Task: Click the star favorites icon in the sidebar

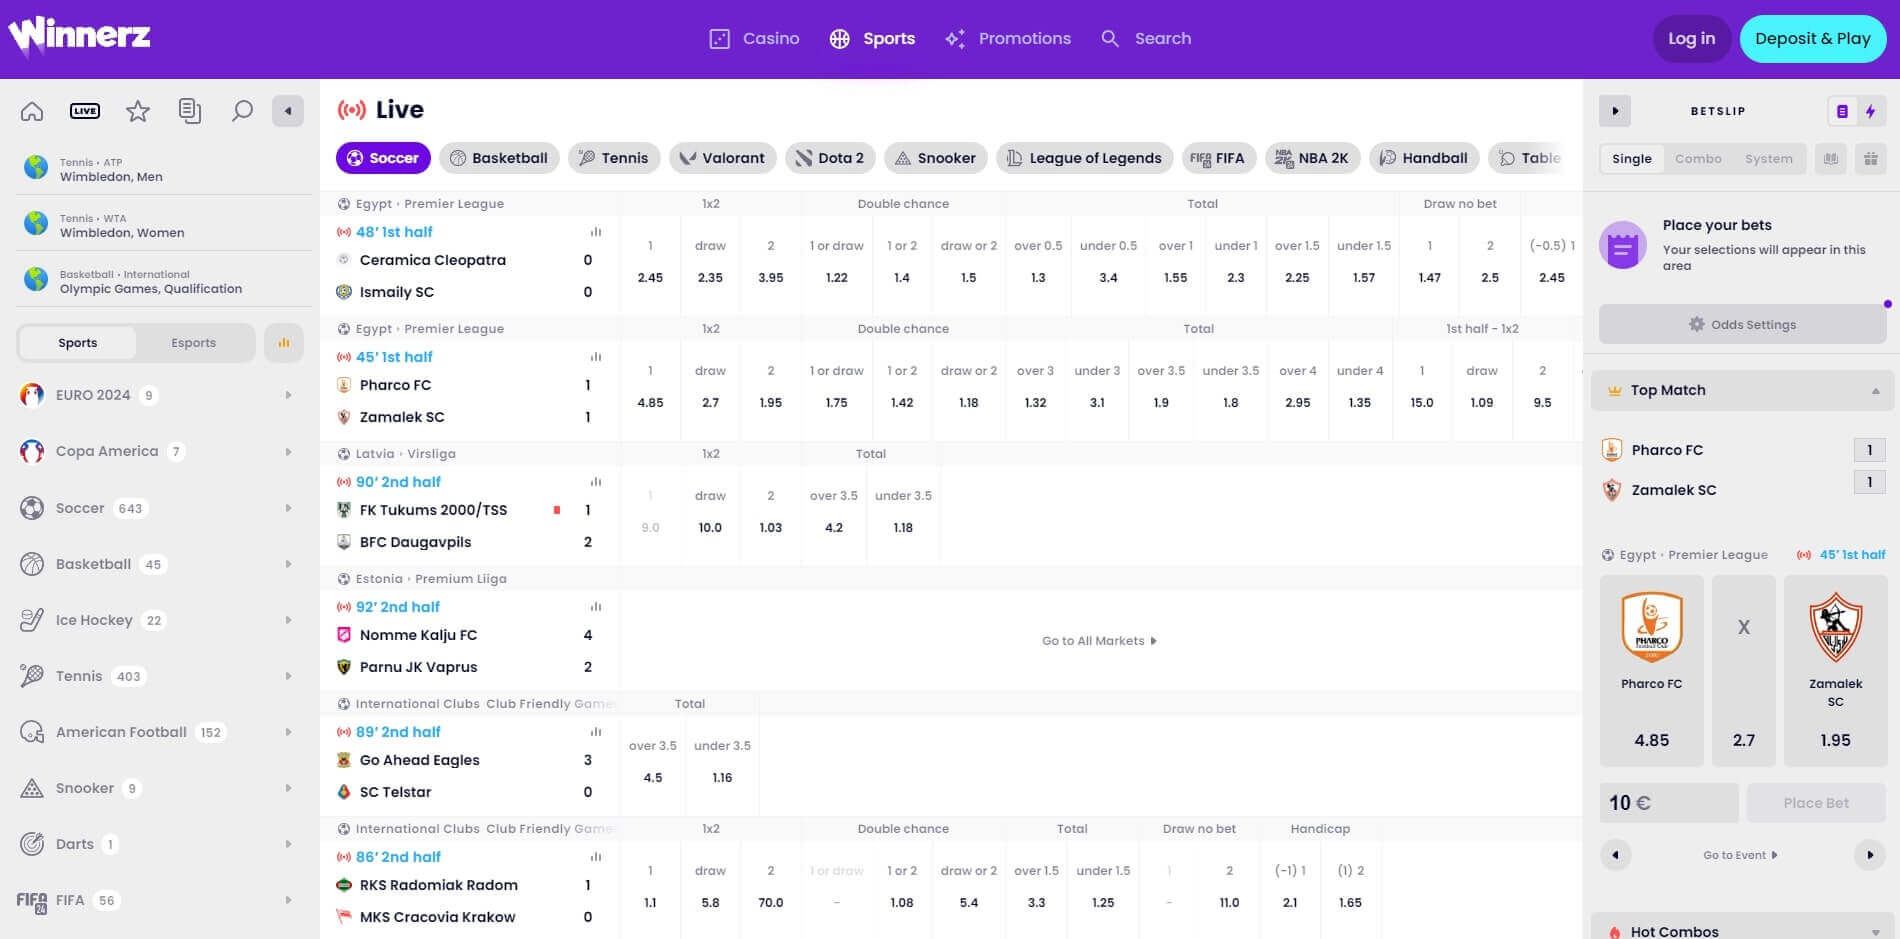Action: coord(138,111)
